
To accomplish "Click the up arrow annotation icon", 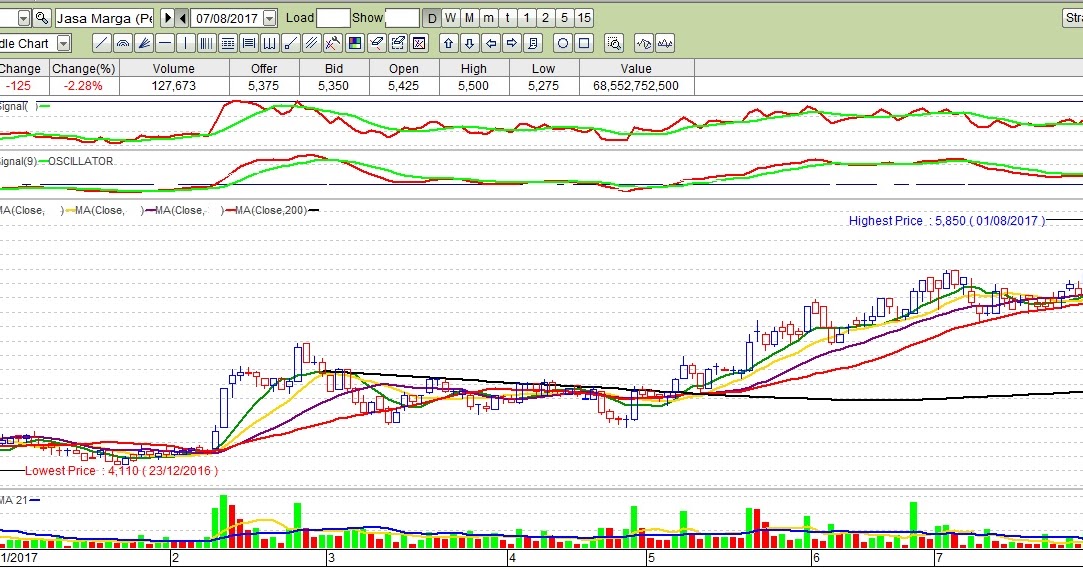I will [x=449, y=44].
